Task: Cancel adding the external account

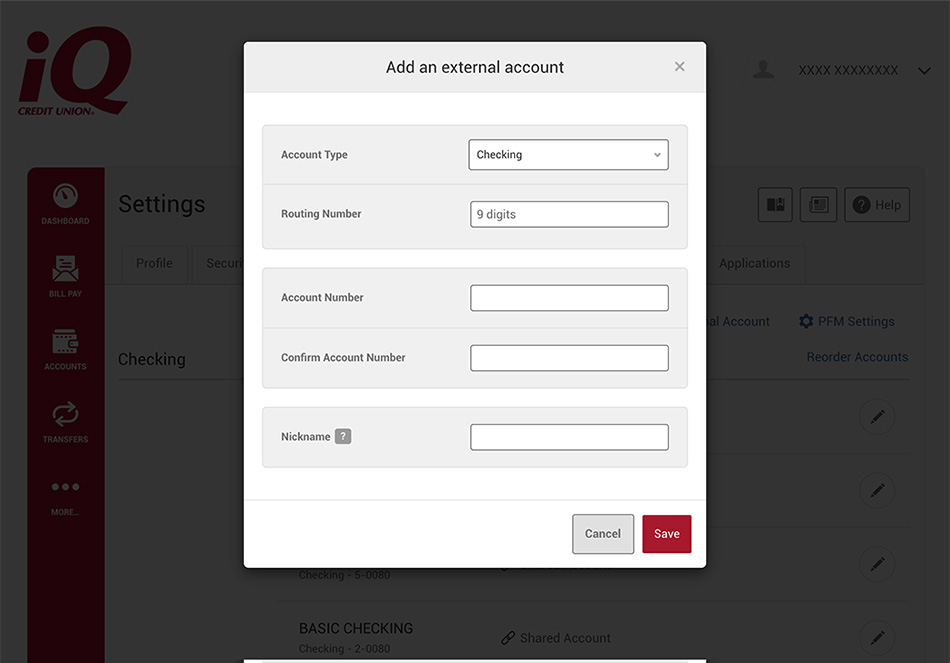Action: [x=603, y=533]
